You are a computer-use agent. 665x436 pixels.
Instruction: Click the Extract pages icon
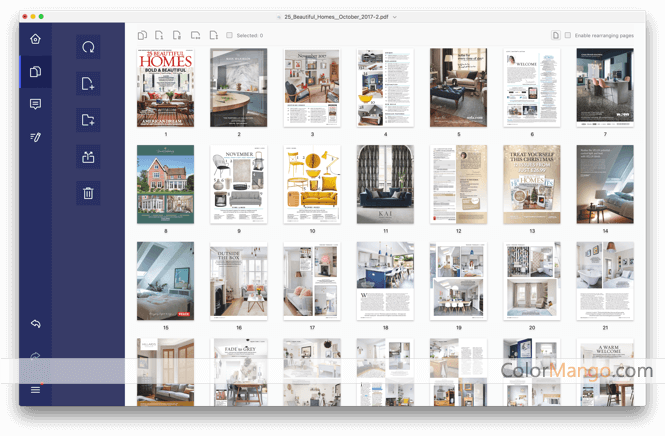(88, 156)
